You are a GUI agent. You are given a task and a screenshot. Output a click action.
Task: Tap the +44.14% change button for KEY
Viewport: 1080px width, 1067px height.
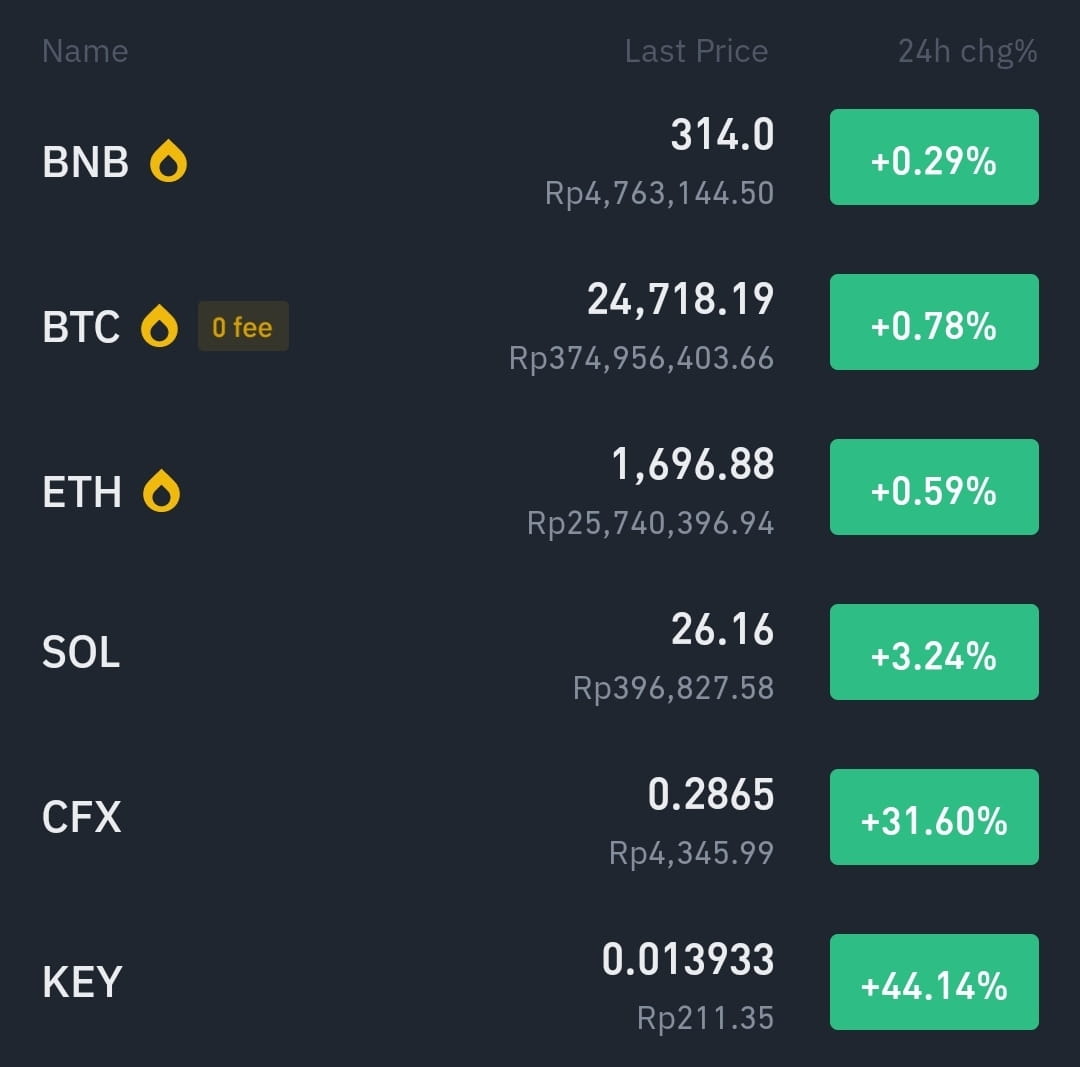click(x=933, y=981)
